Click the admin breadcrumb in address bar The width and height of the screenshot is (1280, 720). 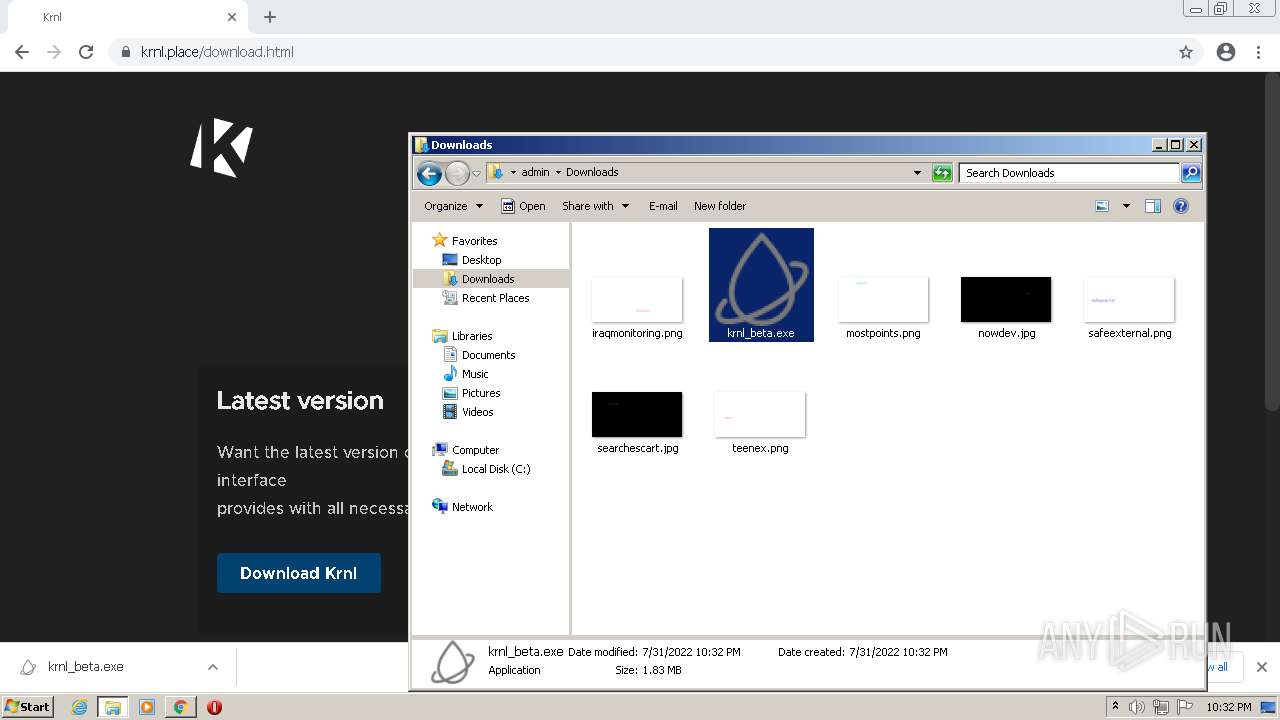[535, 172]
